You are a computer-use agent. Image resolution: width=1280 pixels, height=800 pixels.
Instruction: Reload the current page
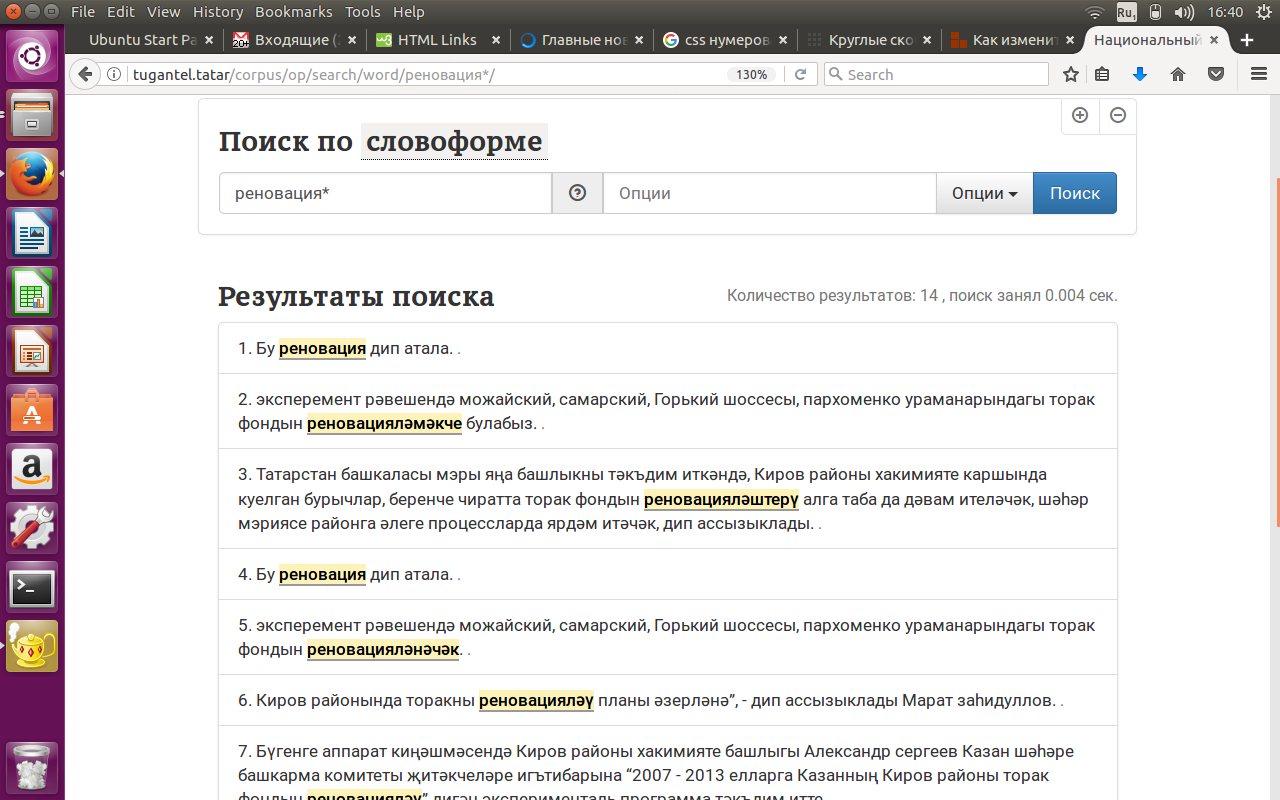coord(801,74)
